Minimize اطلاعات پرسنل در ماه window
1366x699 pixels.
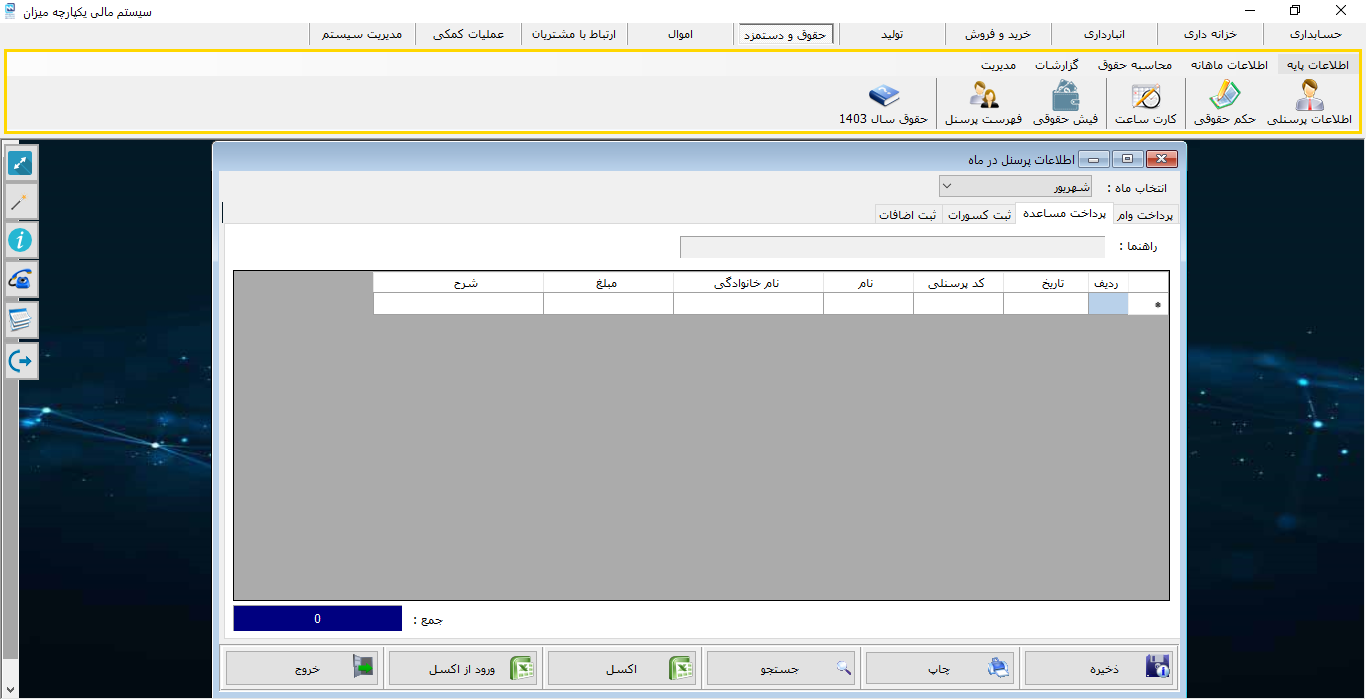(1096, 159)
